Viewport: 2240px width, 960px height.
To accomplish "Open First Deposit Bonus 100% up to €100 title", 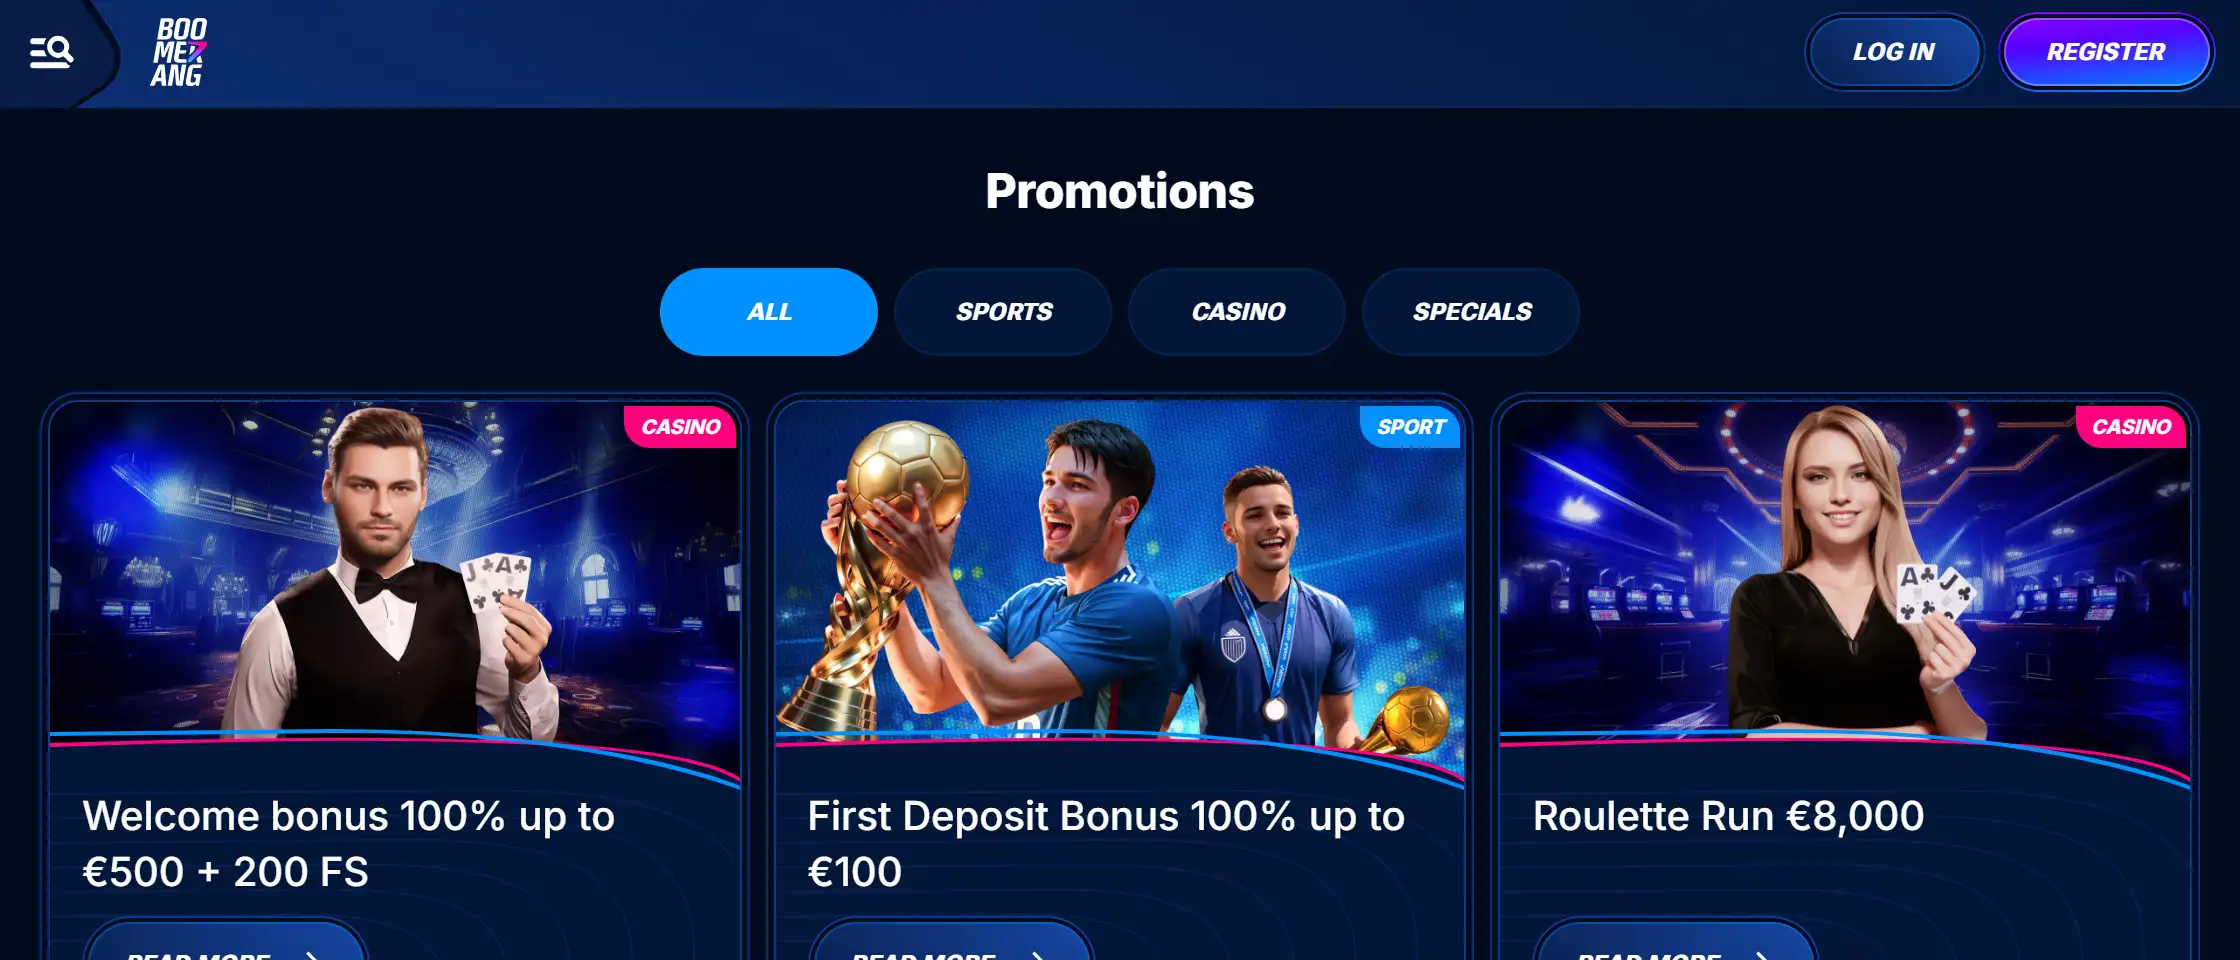I will pyautogui.click(x=1106, y=844).
